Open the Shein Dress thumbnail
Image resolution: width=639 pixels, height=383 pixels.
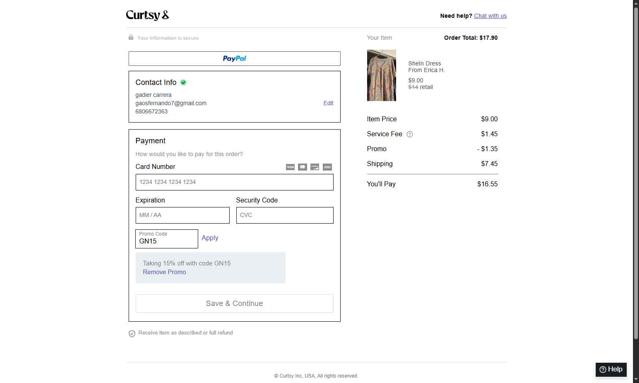click(x=381, y=75)
